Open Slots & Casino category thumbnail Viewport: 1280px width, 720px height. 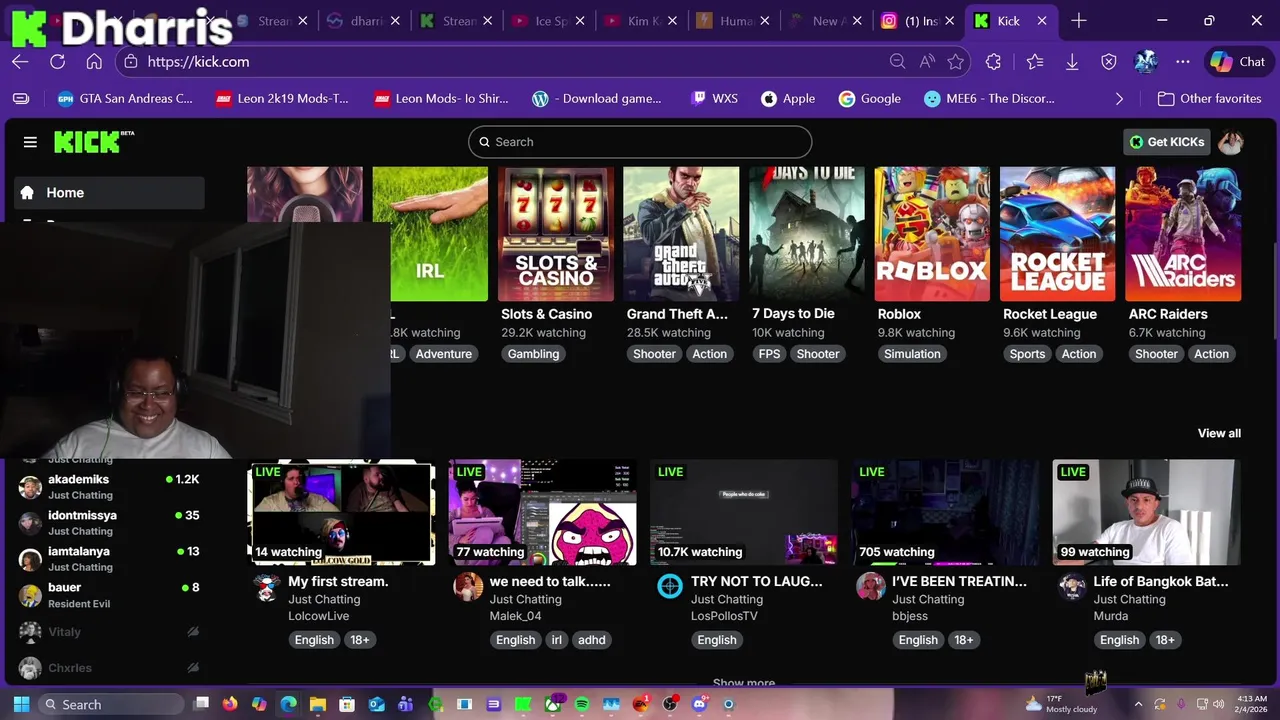tap(556, 234)
